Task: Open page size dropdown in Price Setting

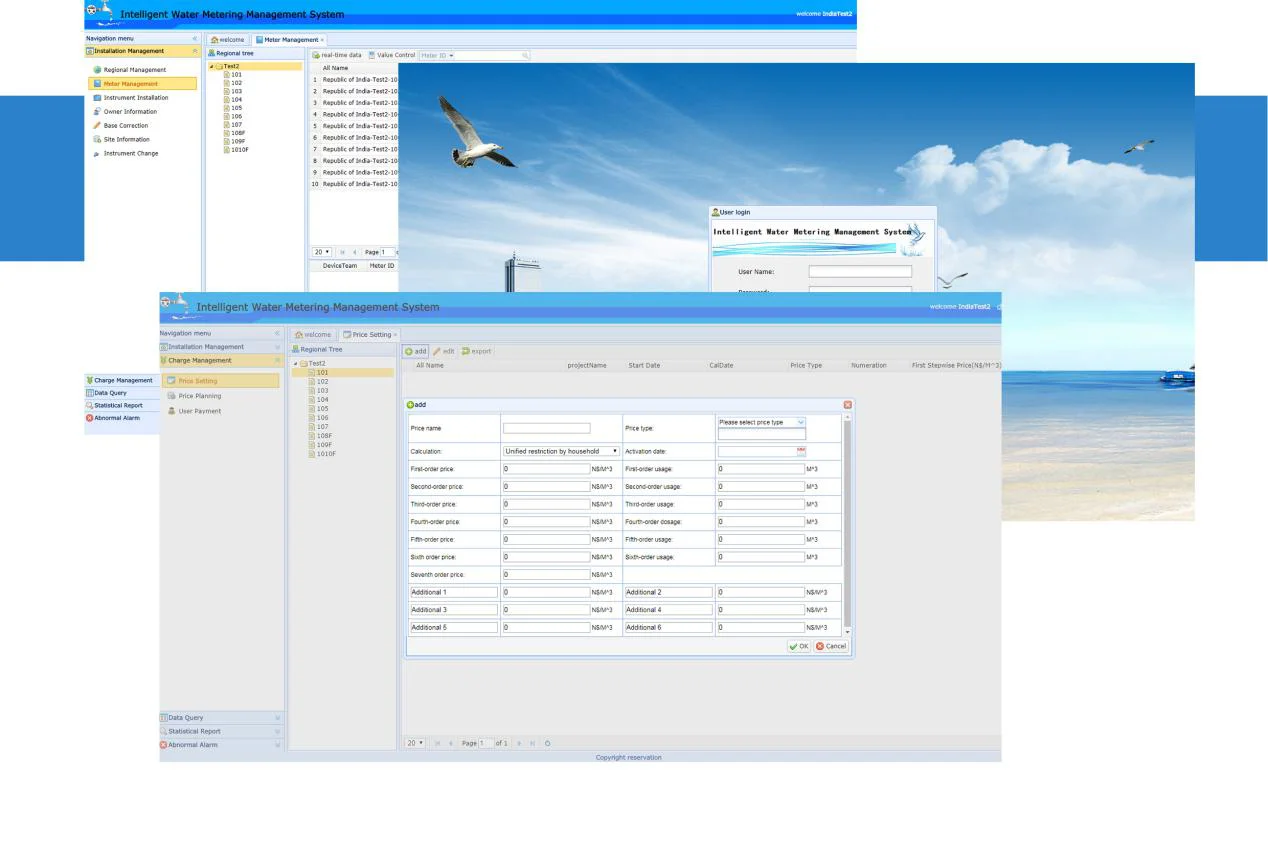Action: coord(414,743)
